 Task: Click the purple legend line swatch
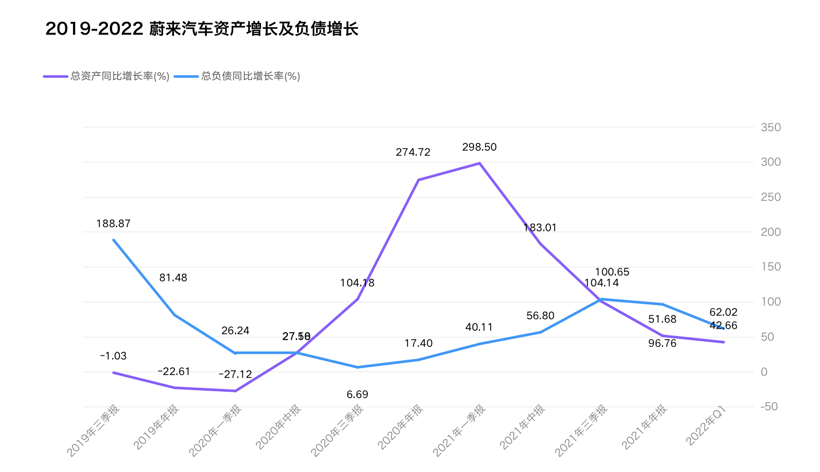point(55,77)
